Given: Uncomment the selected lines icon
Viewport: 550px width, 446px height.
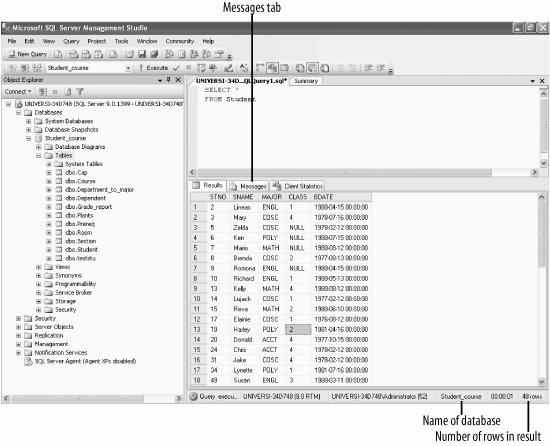Looking at the screenshot, I should tap(353, 68).
